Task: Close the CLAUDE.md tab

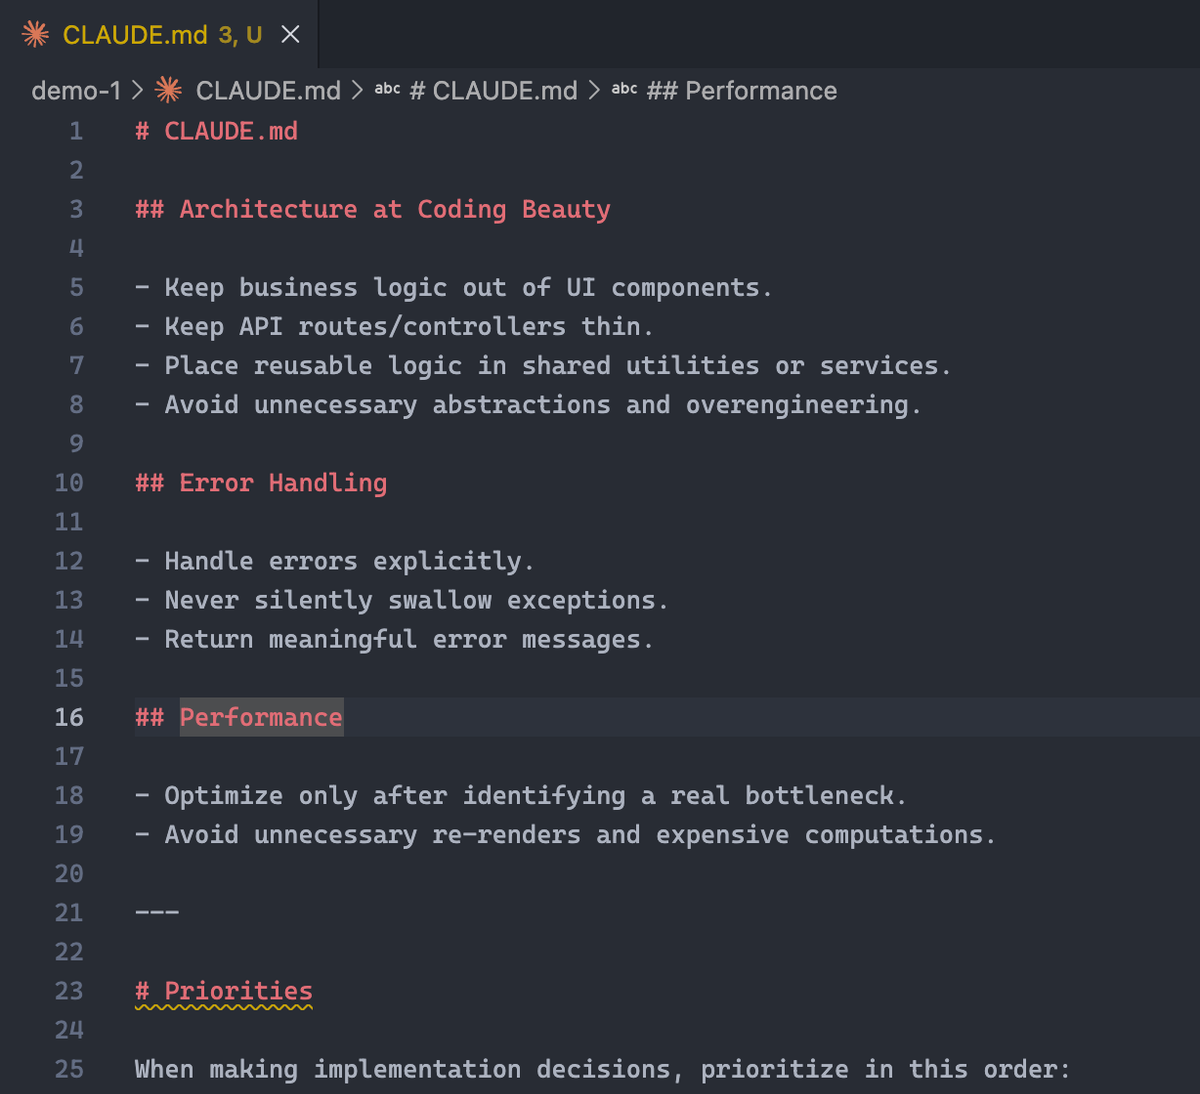Action: click(x=290, y=35)
